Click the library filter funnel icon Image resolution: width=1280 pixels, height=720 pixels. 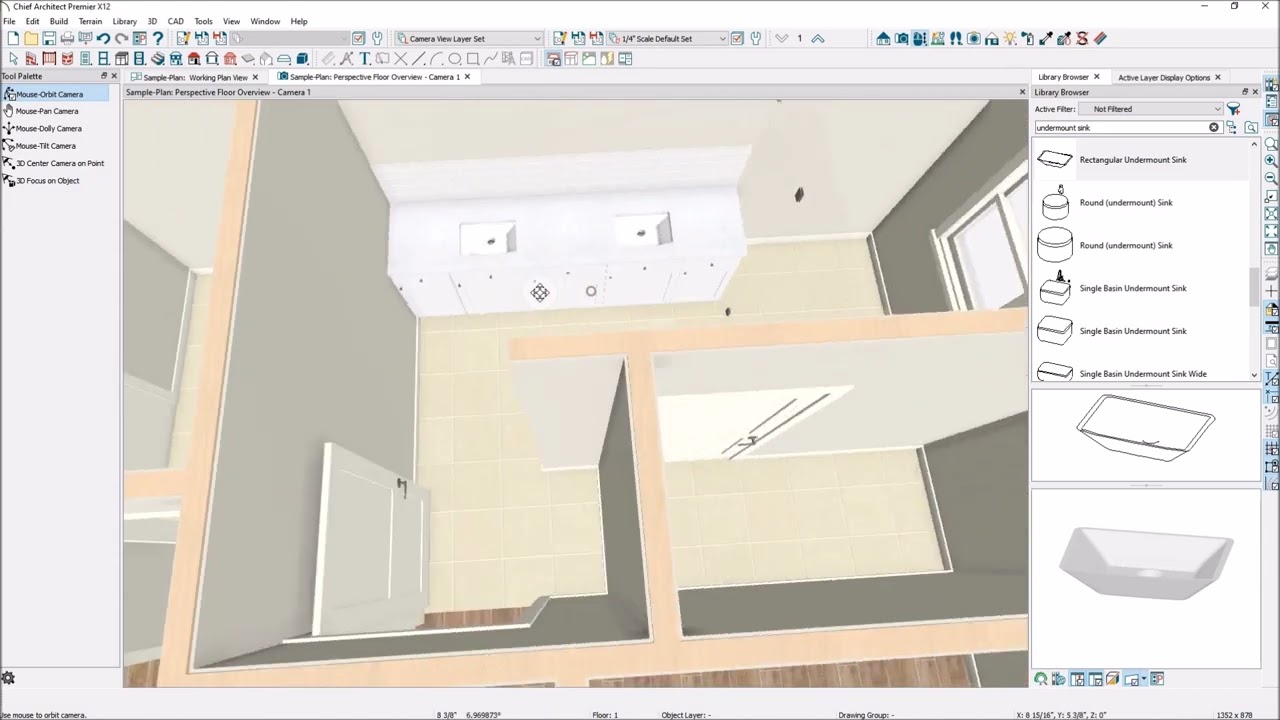[x=1234, y=109]
